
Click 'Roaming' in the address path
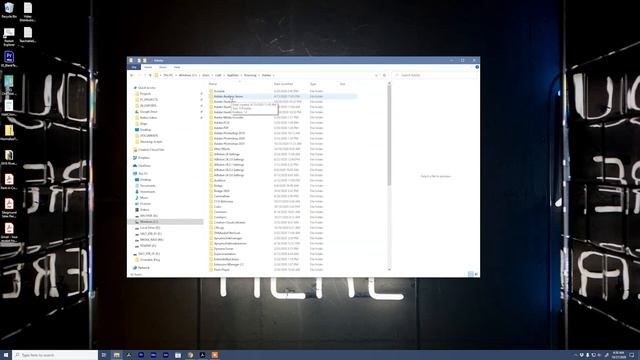click(250, 75)
